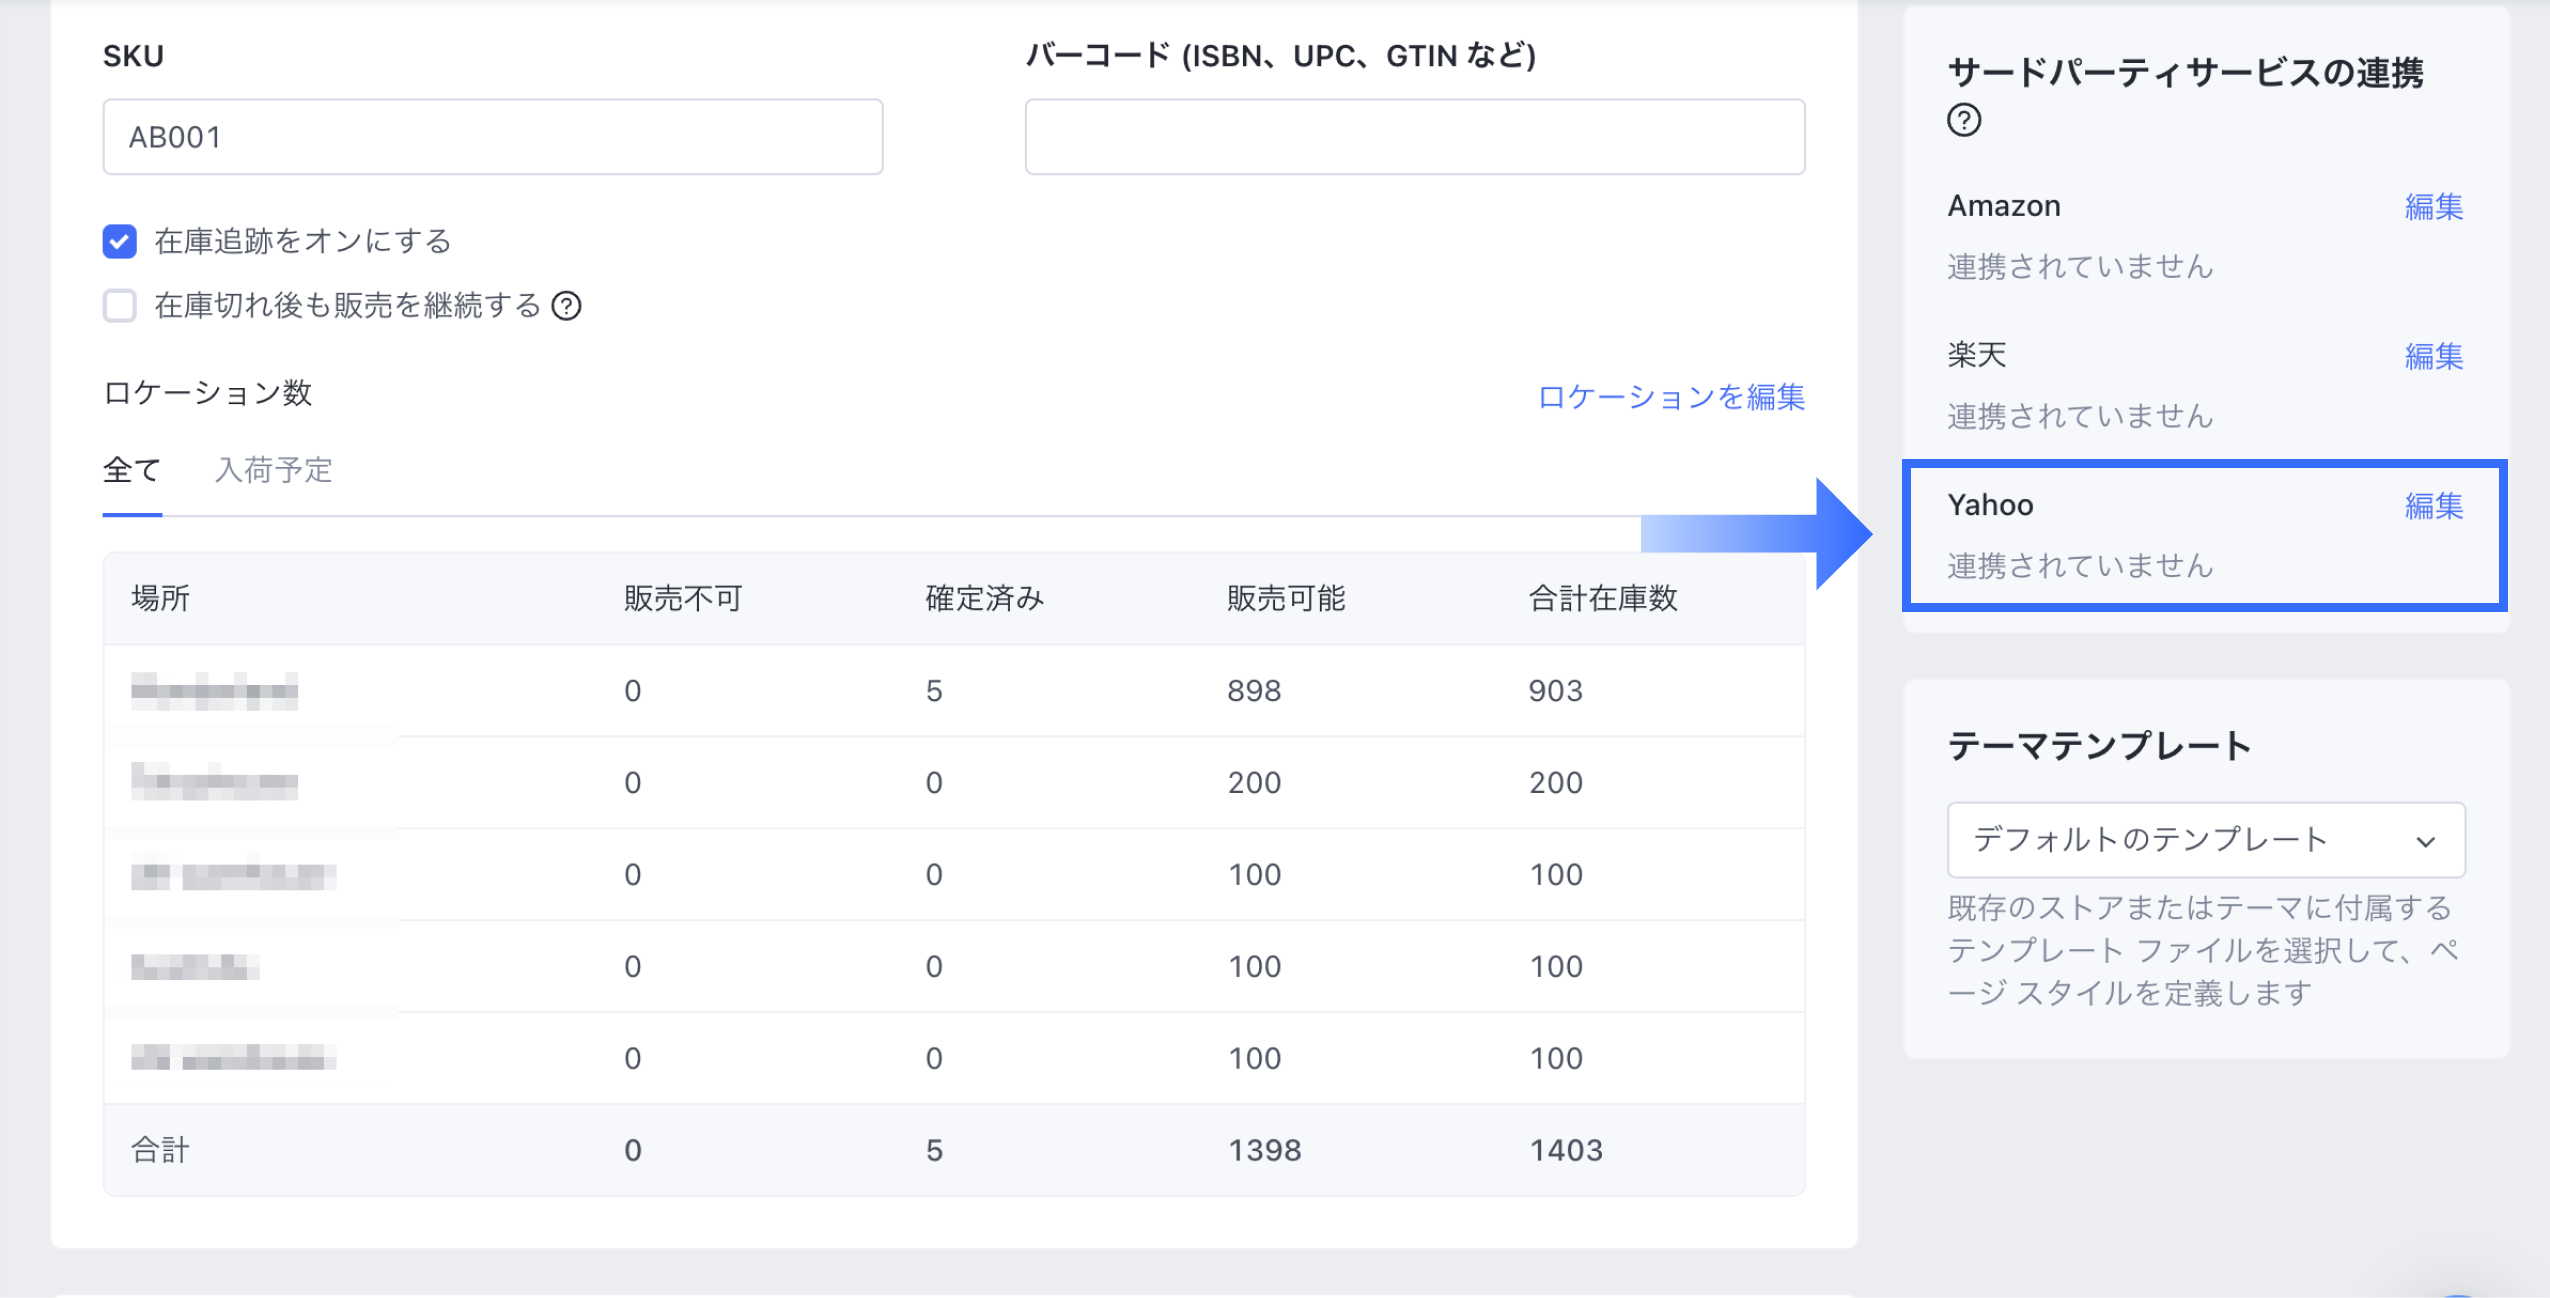Click first location row with 903 total
Viewport: 2550px width, 1298px height.
pyautogui.click(x=214, y=691)
